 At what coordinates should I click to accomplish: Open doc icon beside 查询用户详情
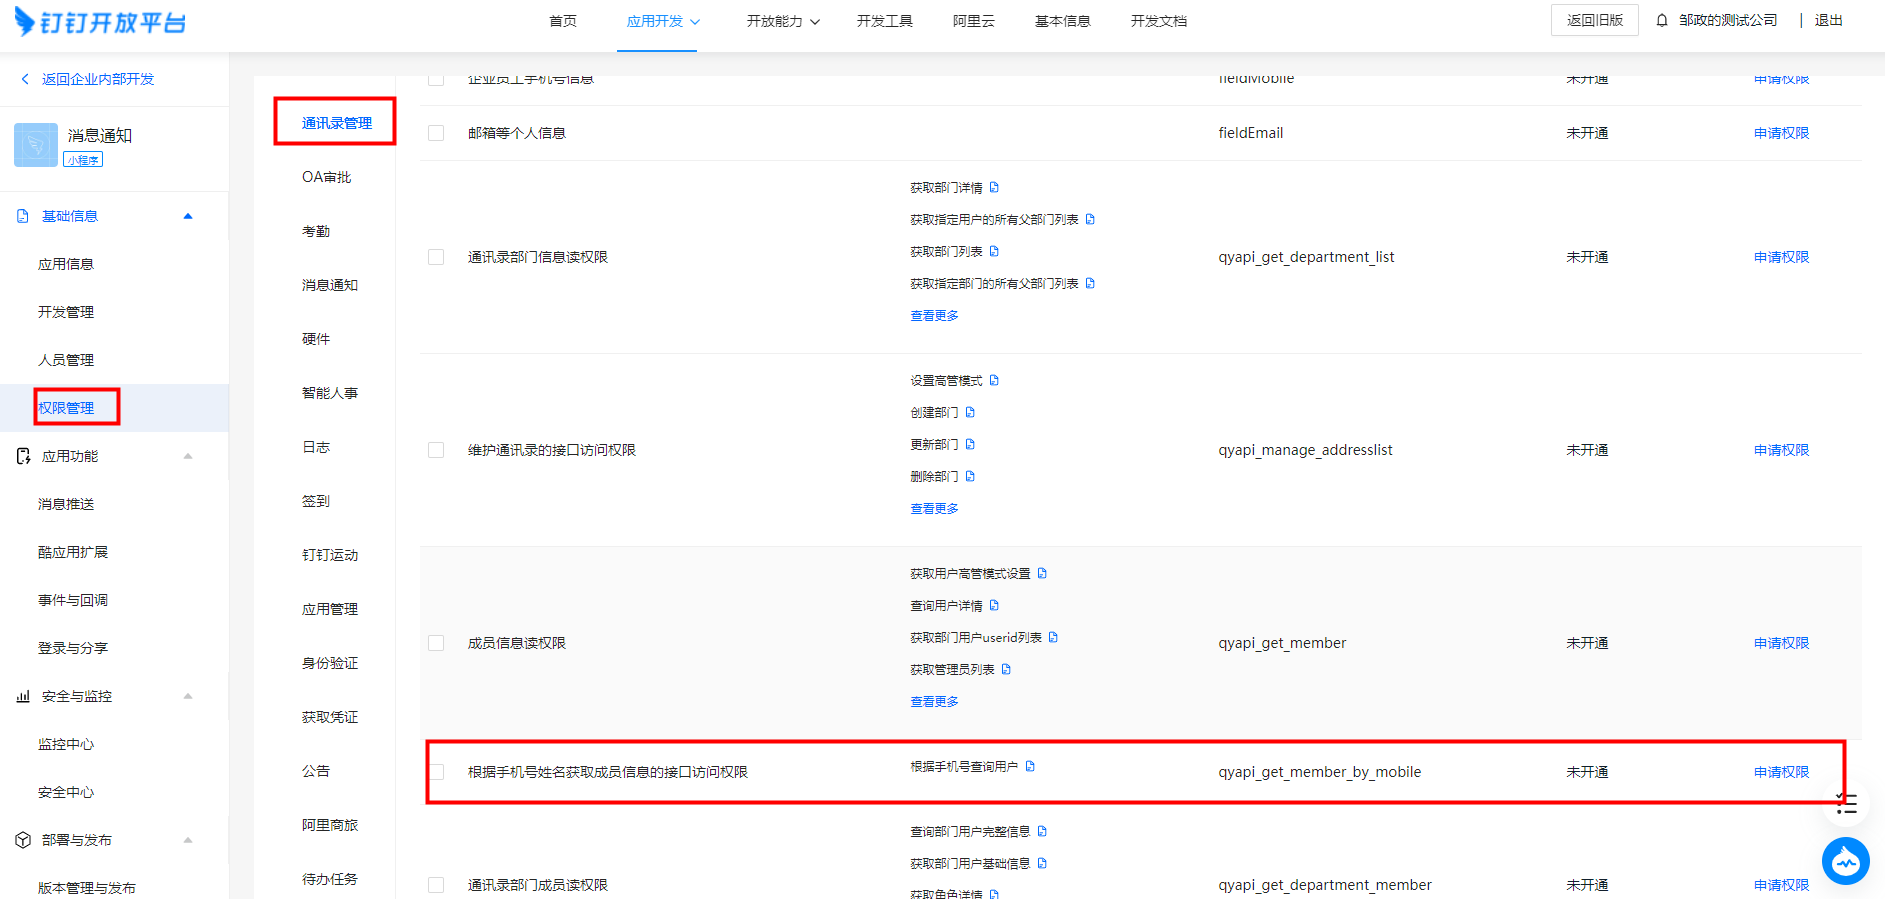click(x=994, y=605)
